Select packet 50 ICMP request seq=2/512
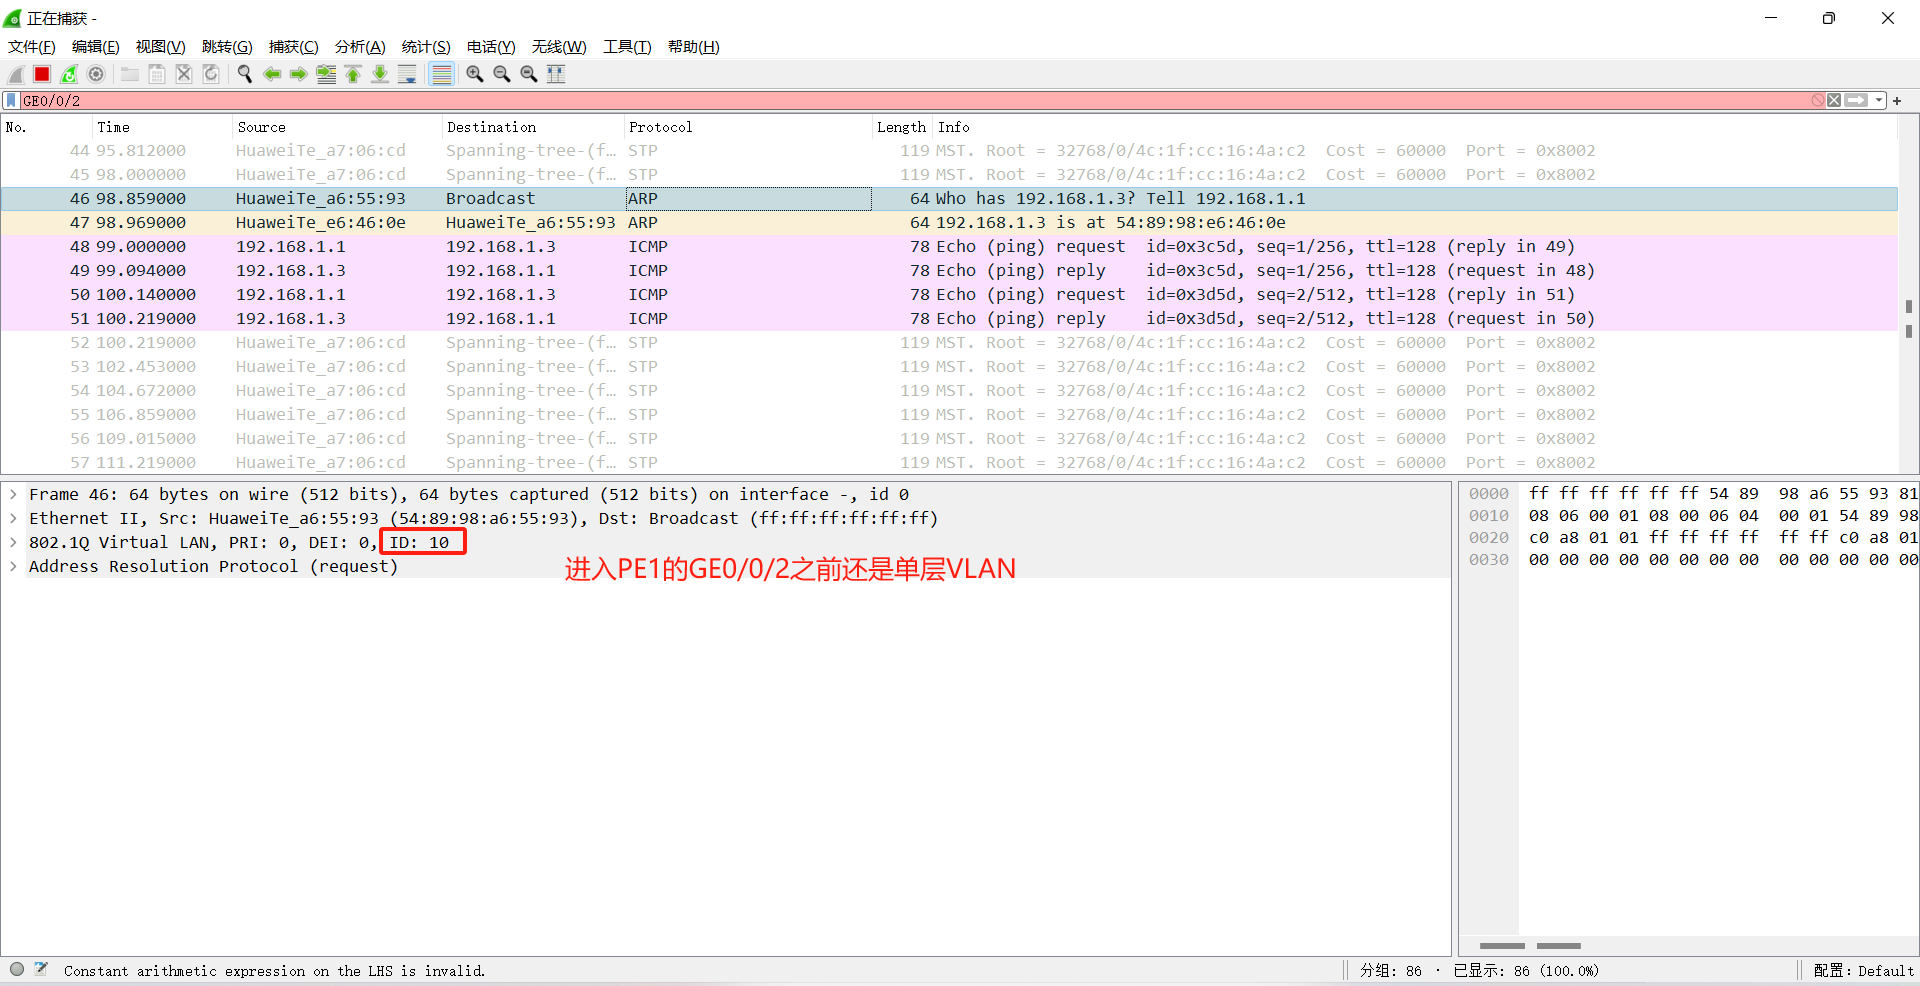The image size is (1920, 986). point(949,295)
